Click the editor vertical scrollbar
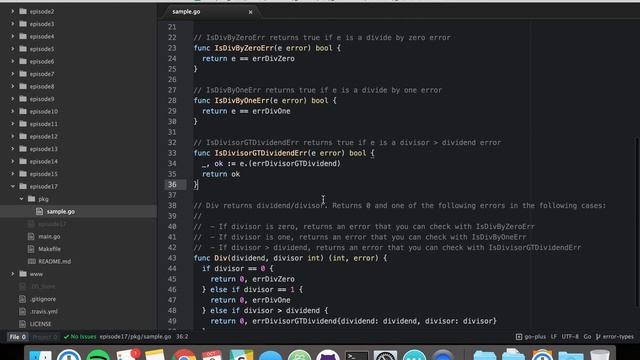Image resolution: width=640 pixels, height=360 pixels. (x=637, y=222)
